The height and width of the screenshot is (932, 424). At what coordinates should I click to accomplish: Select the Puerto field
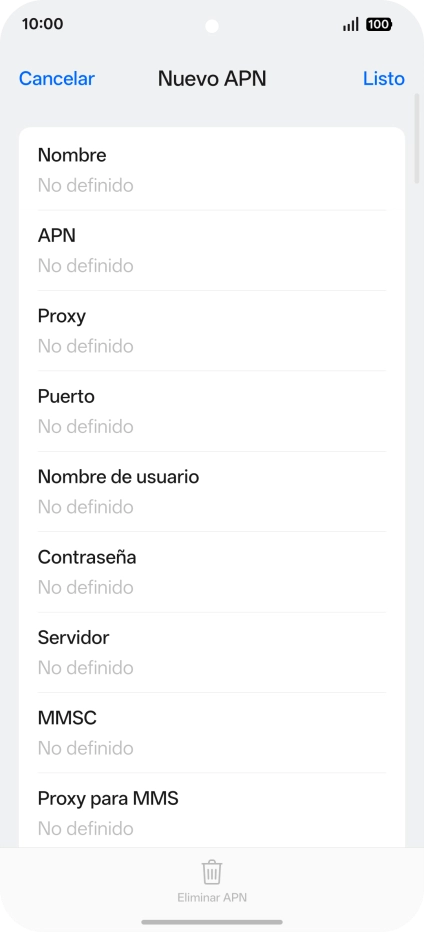click(x=212, y=411)
